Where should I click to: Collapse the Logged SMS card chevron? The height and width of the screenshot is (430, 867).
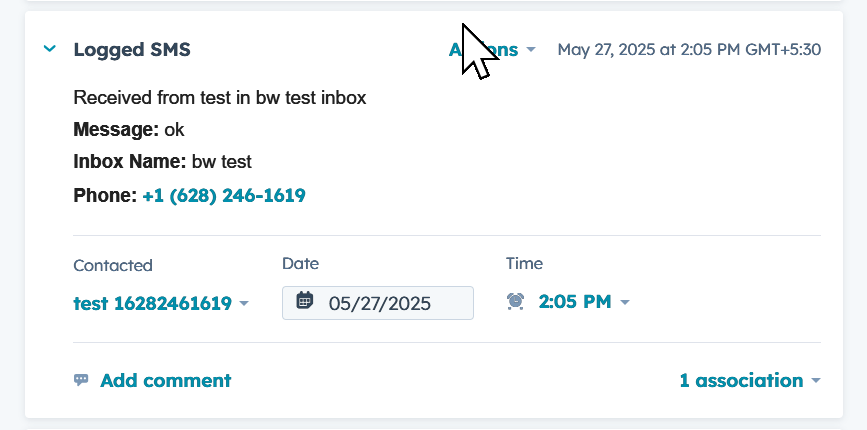coord(50,49)
